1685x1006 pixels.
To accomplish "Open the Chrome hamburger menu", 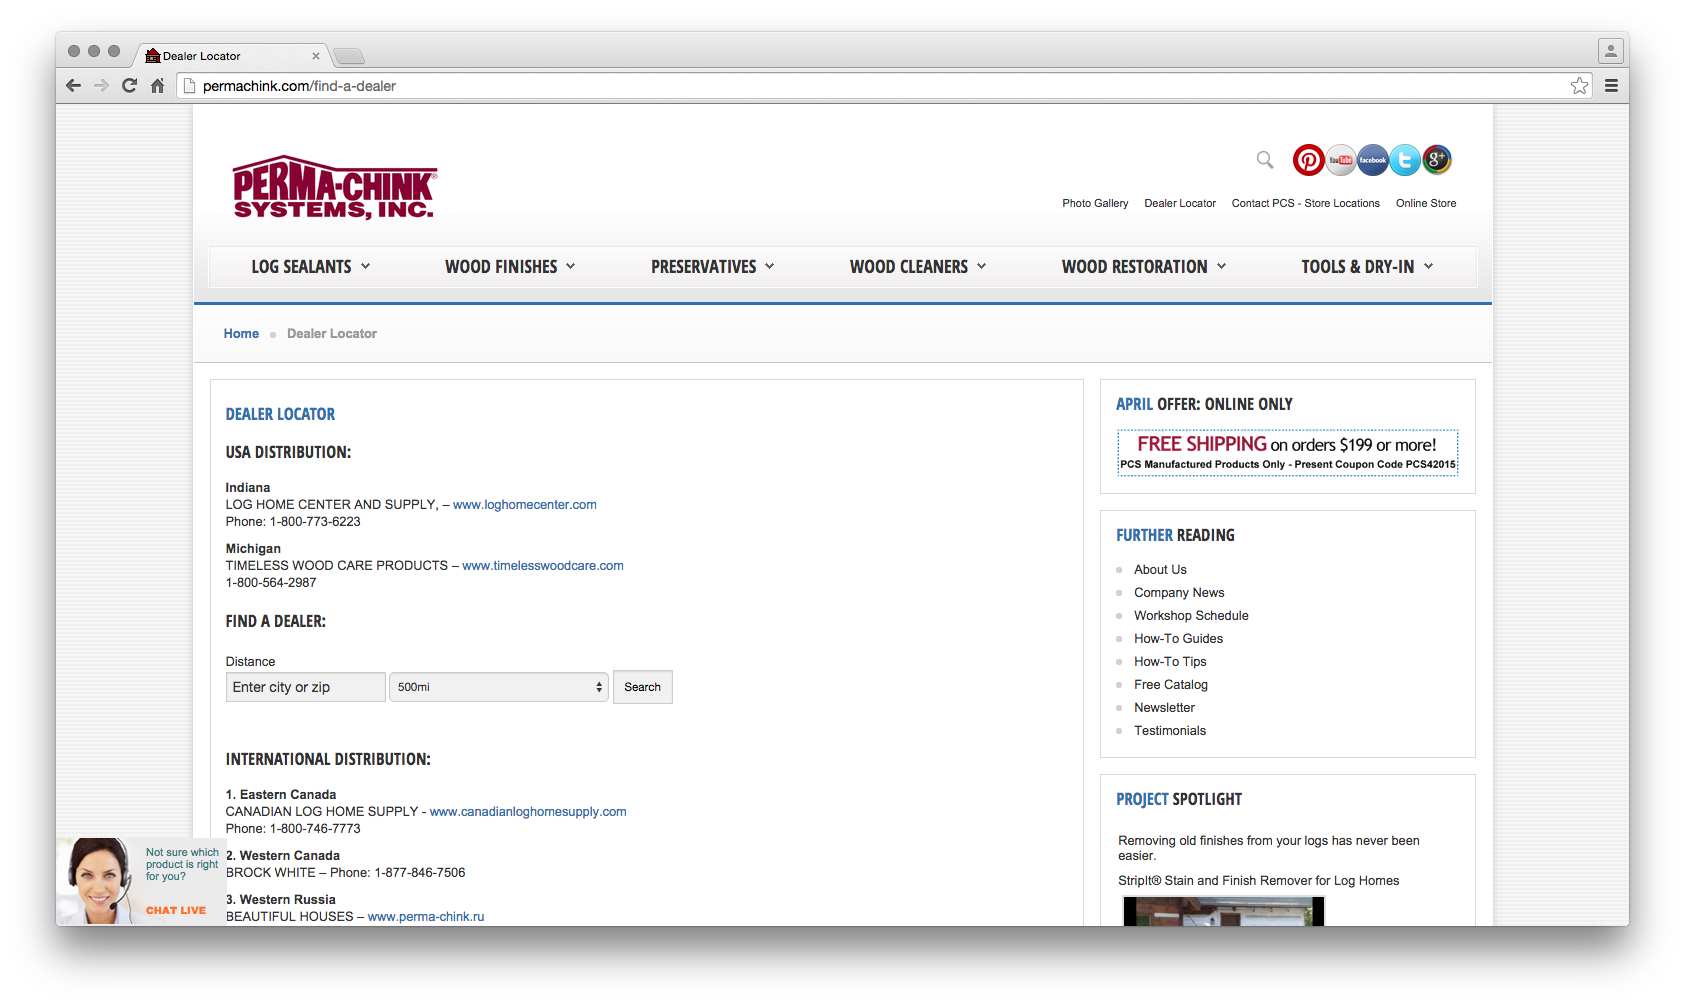I will coord(1611,86).
